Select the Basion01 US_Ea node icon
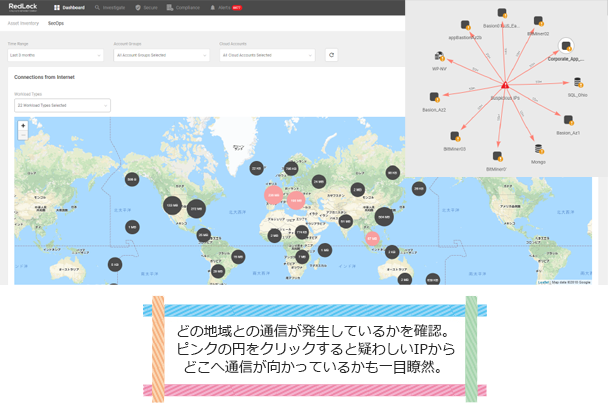608x403 pixels. tap(502, 13)
